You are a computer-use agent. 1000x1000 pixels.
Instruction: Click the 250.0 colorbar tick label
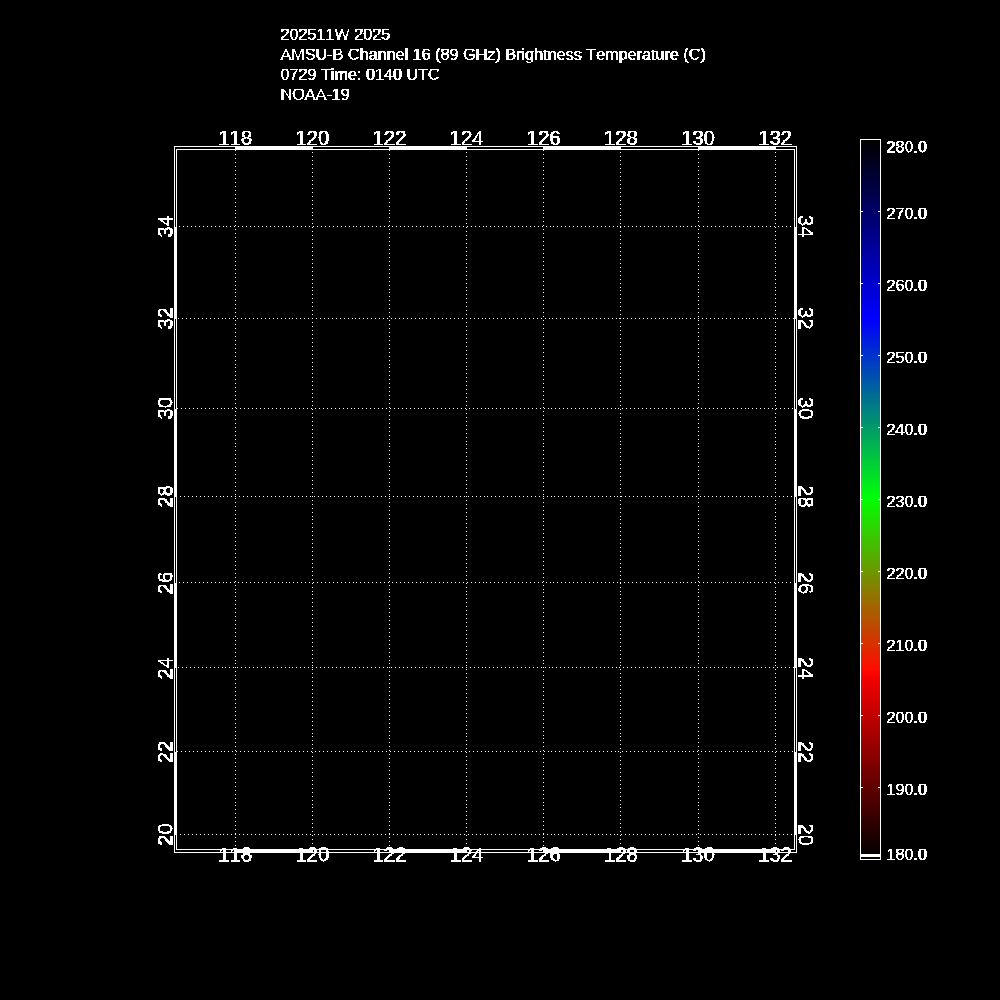[906, 357]
